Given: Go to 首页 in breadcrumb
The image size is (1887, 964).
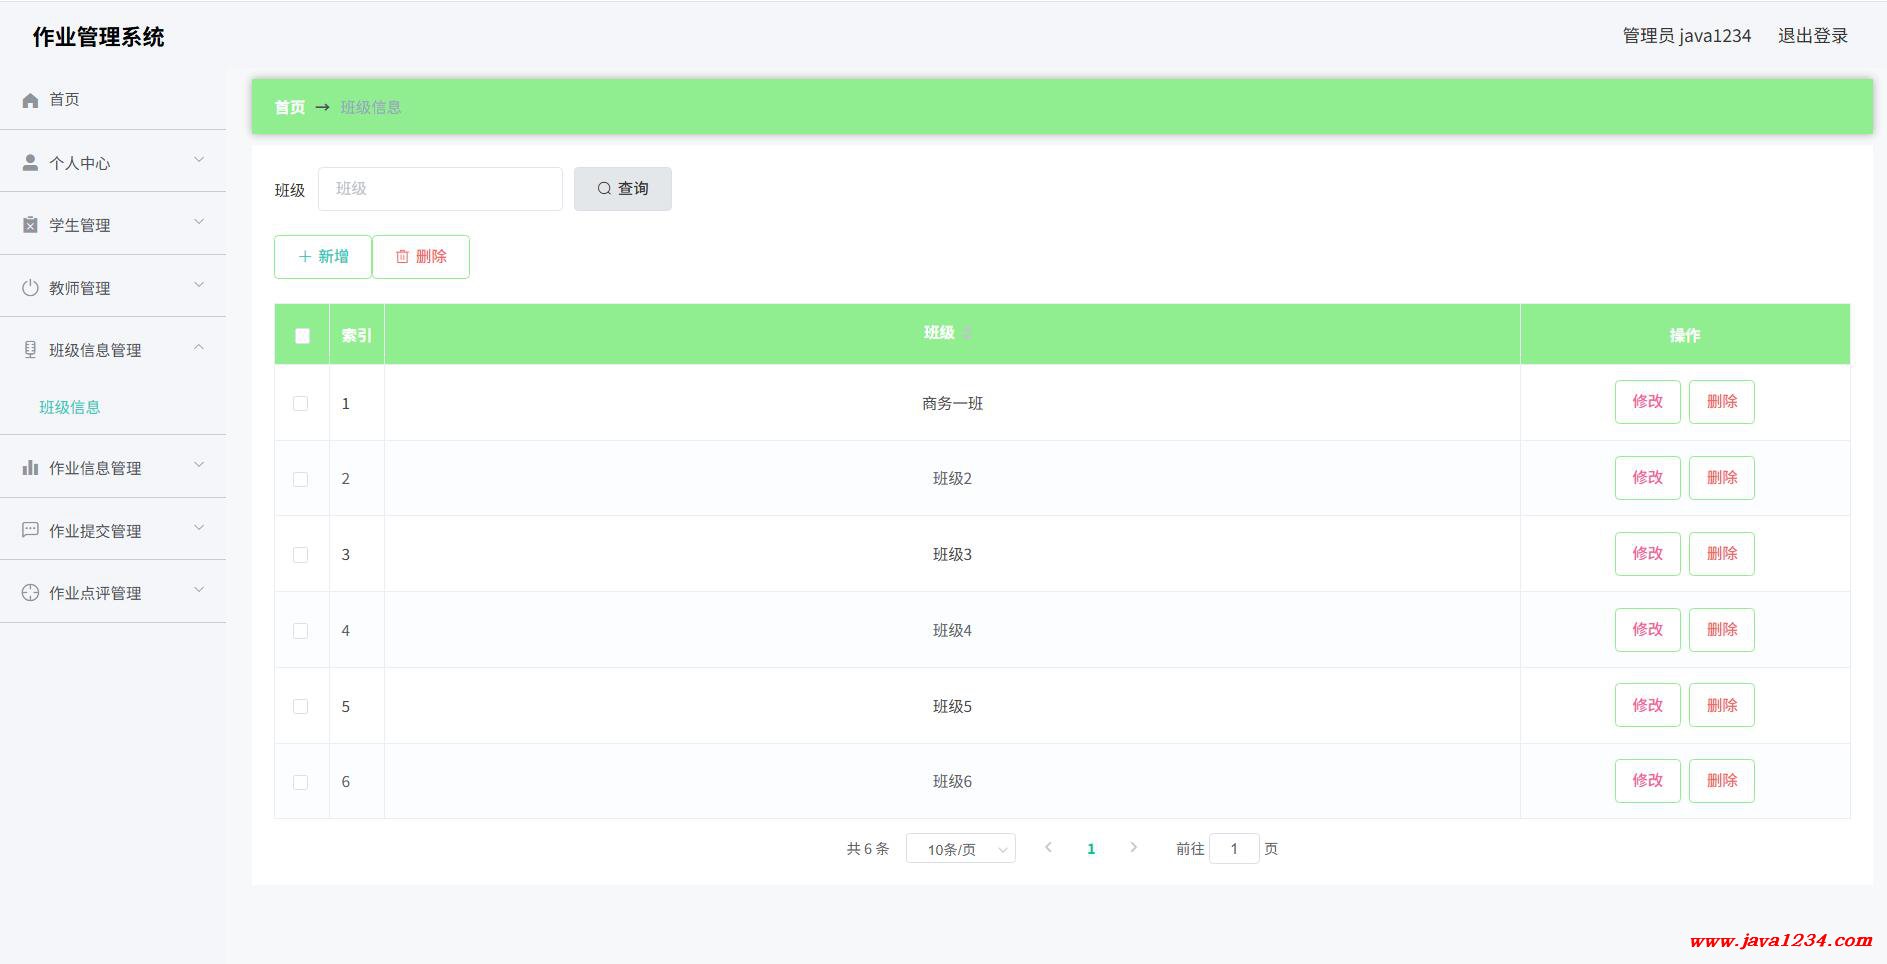Looking at the screenshot, I should [289, 107].
